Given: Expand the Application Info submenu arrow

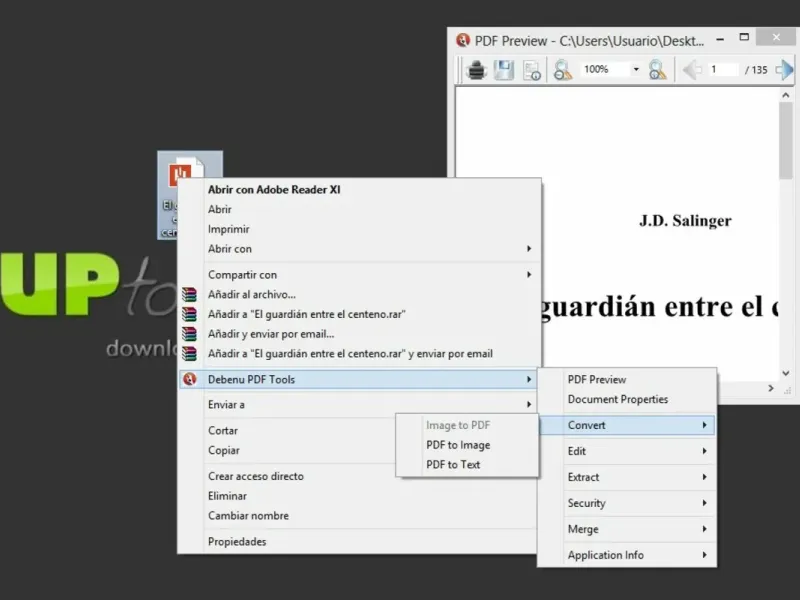Looking at the screenshot, I should click(705, 555).
